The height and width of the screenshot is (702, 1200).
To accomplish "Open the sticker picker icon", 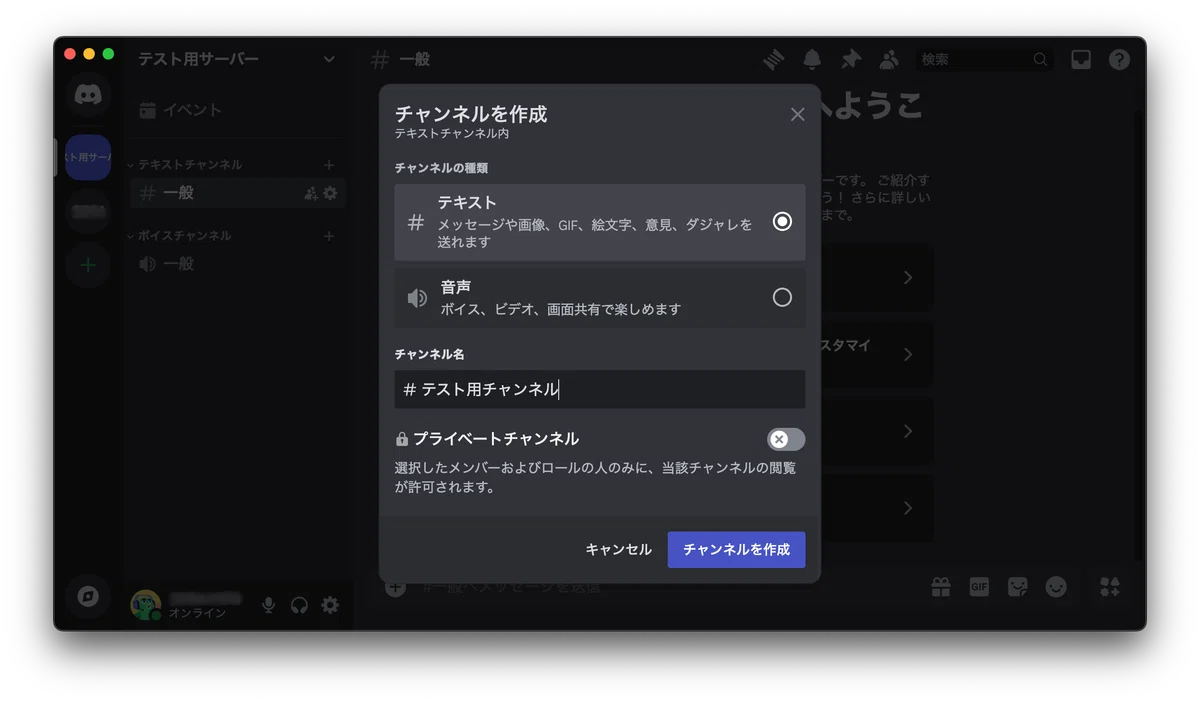I will [x=1018, y=587].
